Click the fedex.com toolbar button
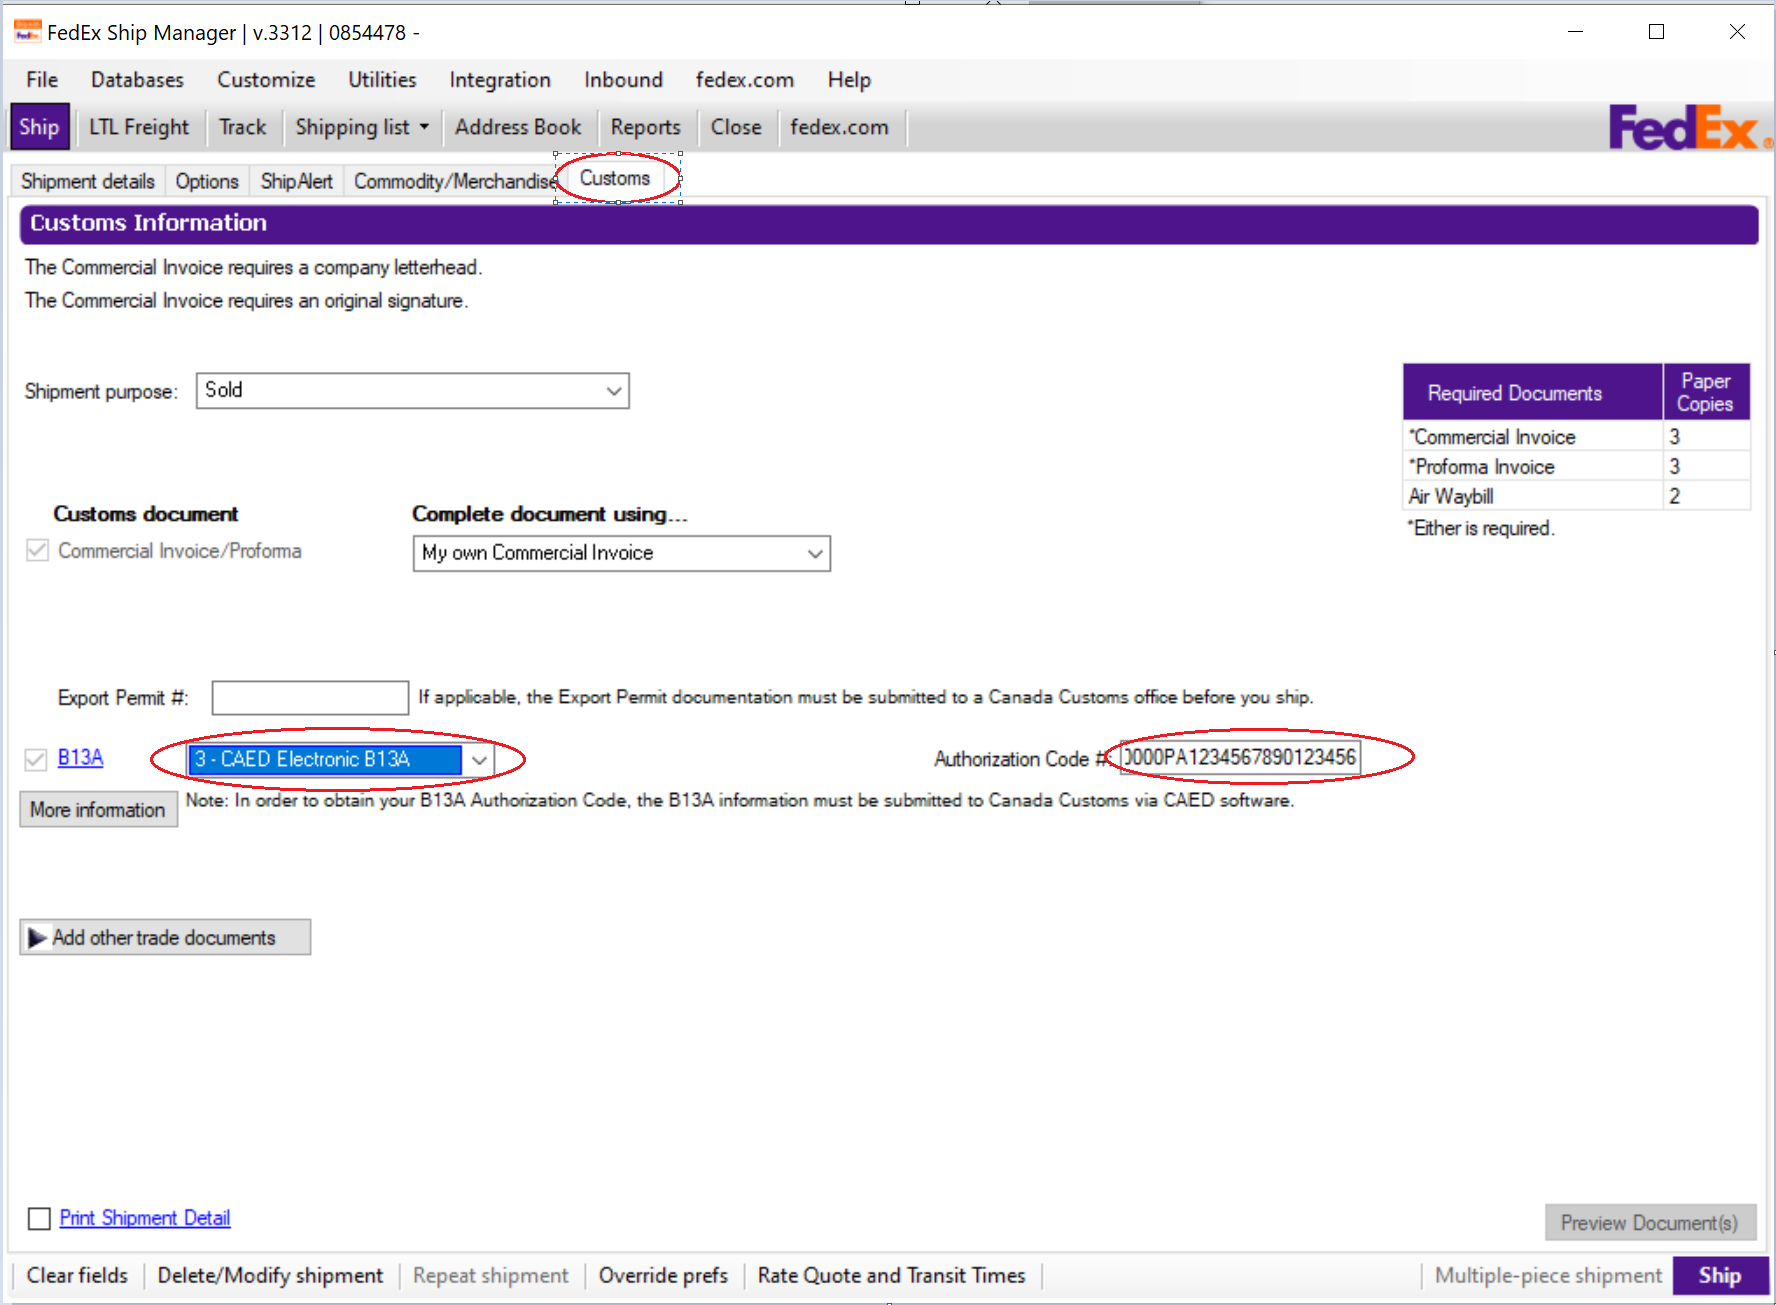 click(839, 127)
